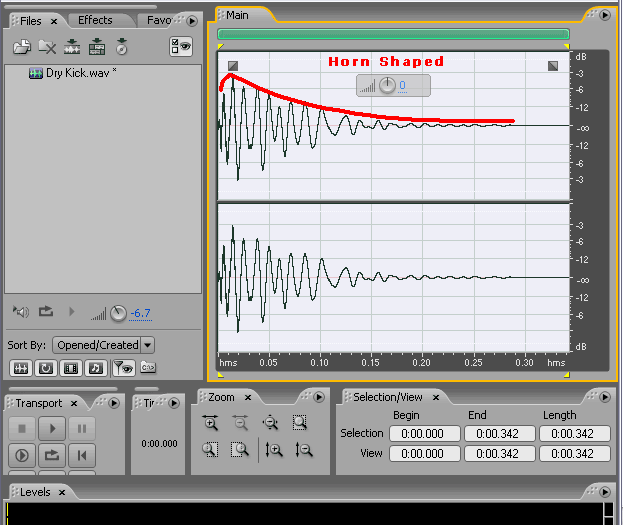The width and height of the screenshot is (623, 525).
Task: Click the Zoom Out Full Both Axes icon
Action: (270, 422)
